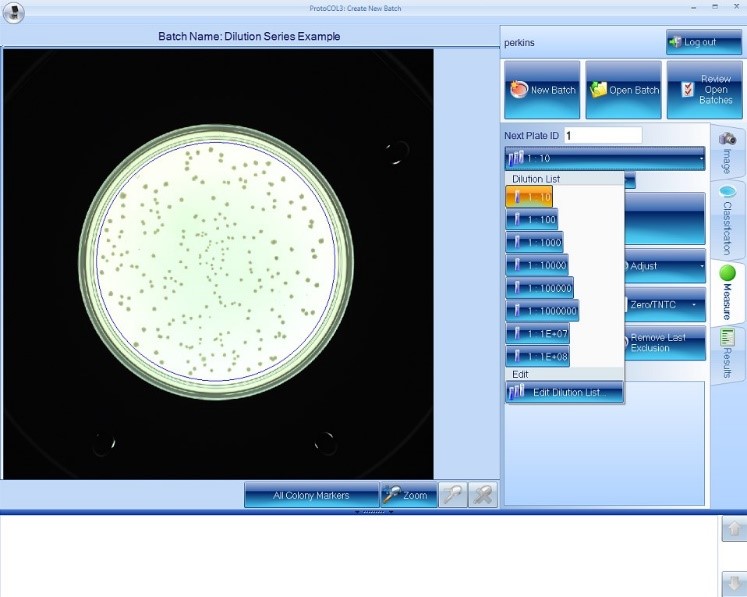The height and width of the screenshot is (597, 747).
Task: Open the Results side tab
Action: point(727,351)
